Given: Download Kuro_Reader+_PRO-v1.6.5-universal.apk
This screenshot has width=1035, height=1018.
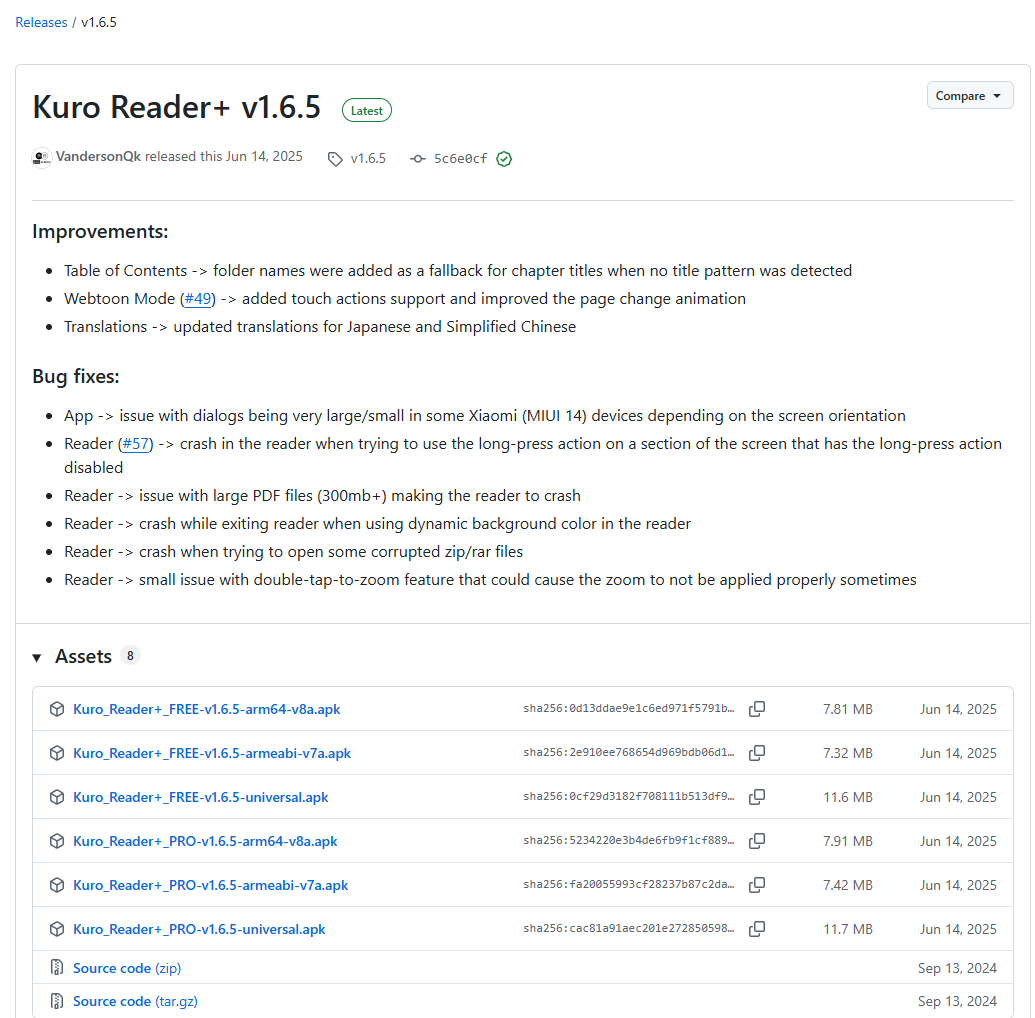Looking at the screenshot, I should (x=199, y=929).
